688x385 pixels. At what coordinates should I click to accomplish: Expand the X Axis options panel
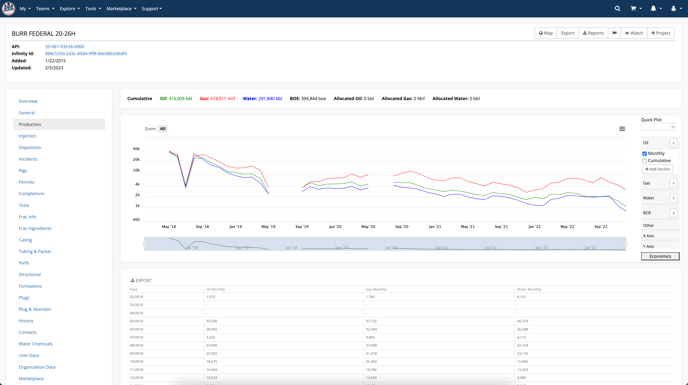(659, 236)
